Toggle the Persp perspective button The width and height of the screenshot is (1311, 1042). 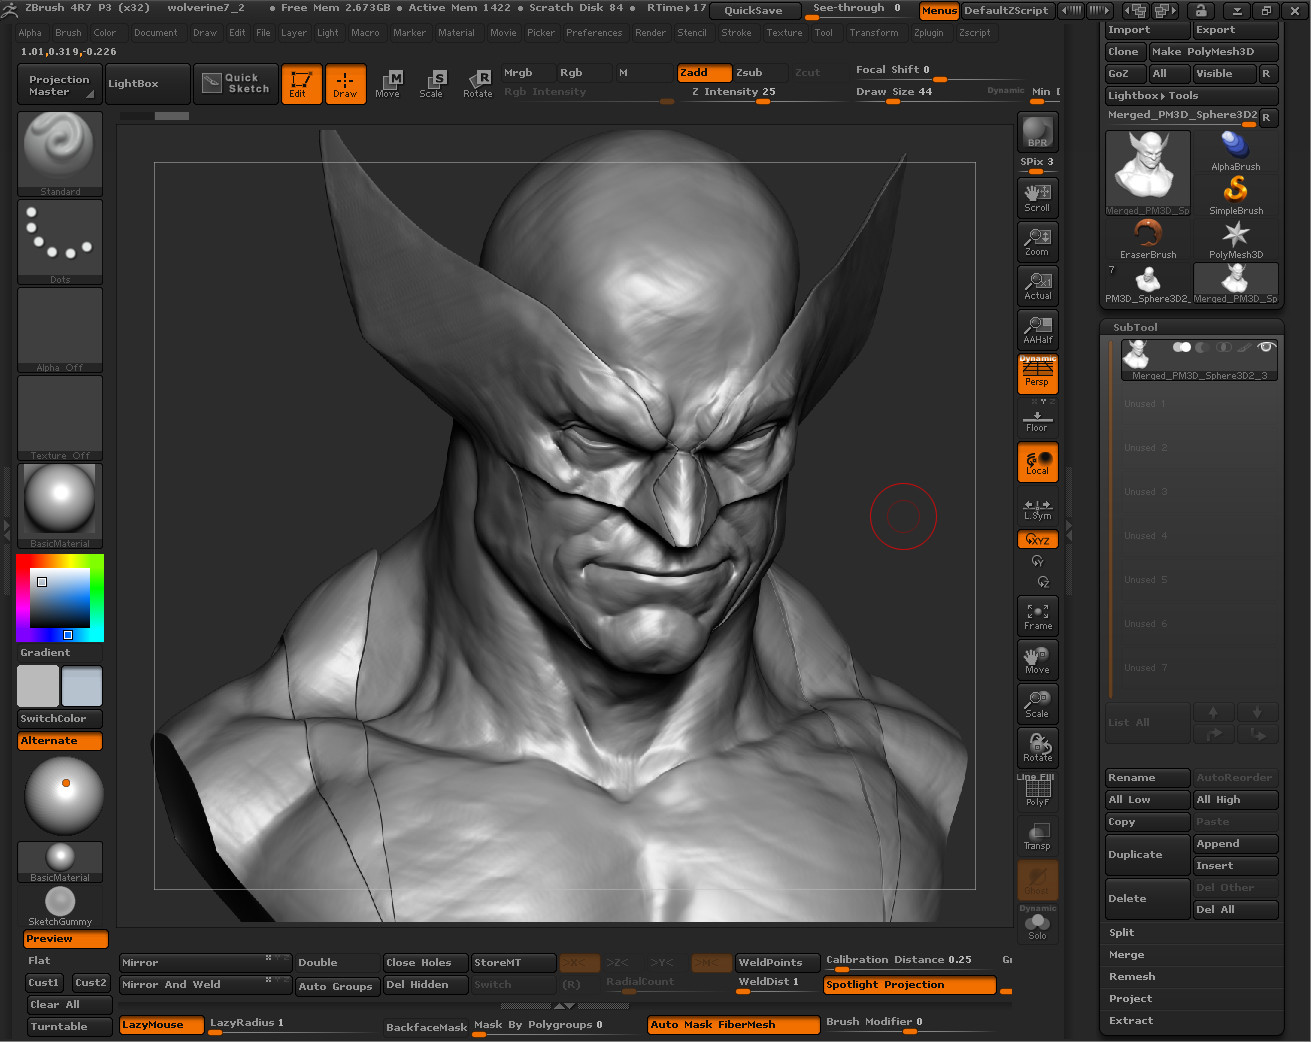tap(1037, 374)
